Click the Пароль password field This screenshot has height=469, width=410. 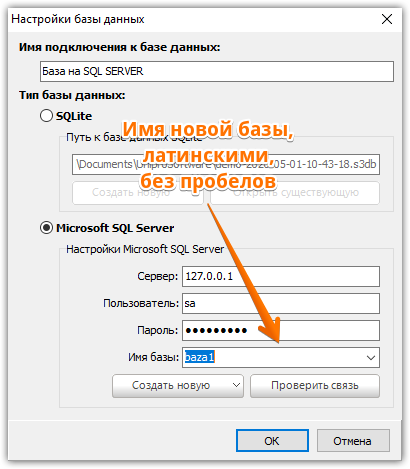pyautogui.click(x=281, y=330)
